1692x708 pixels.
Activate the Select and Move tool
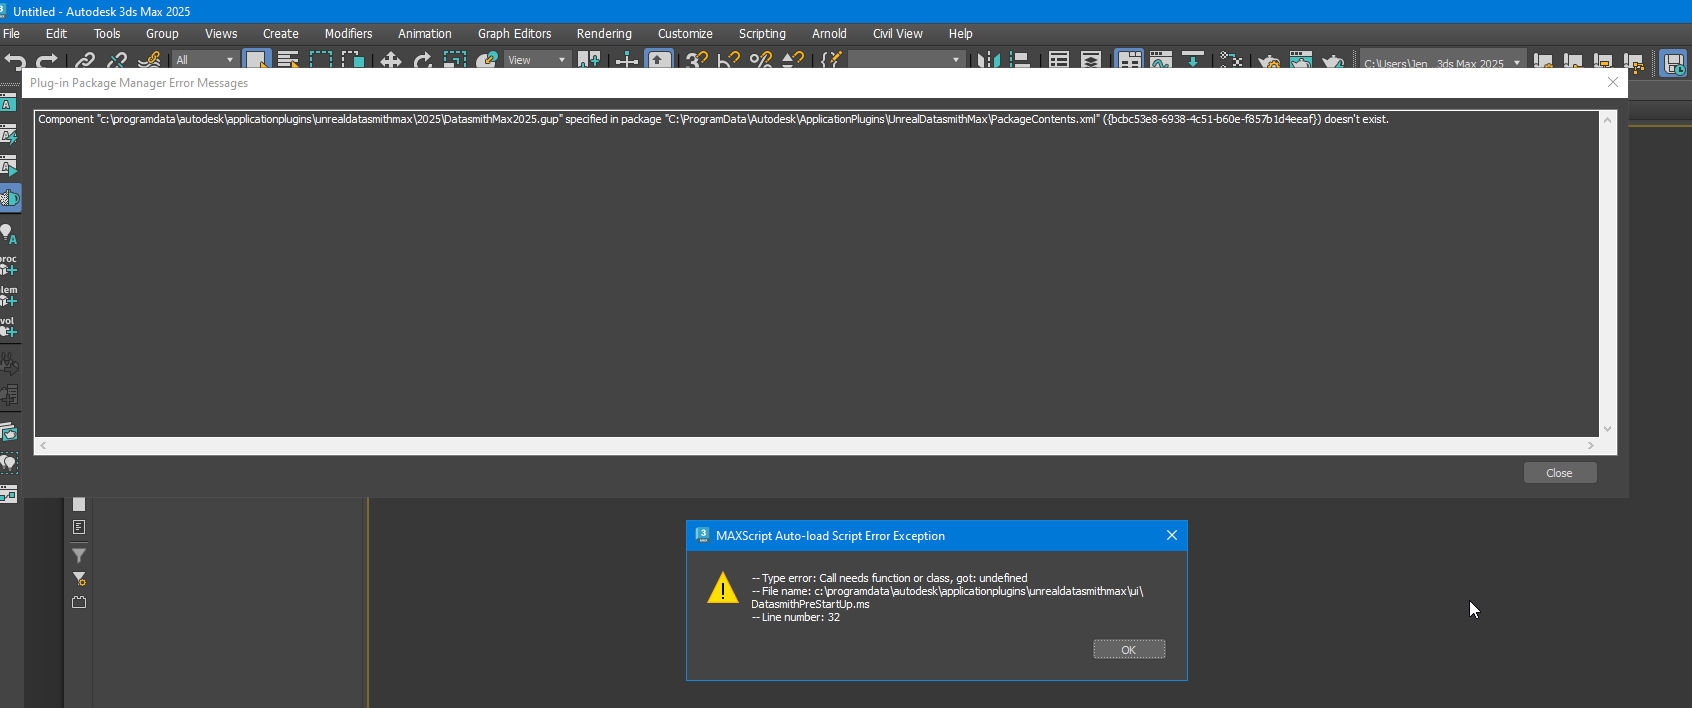(x=390, y=61)
